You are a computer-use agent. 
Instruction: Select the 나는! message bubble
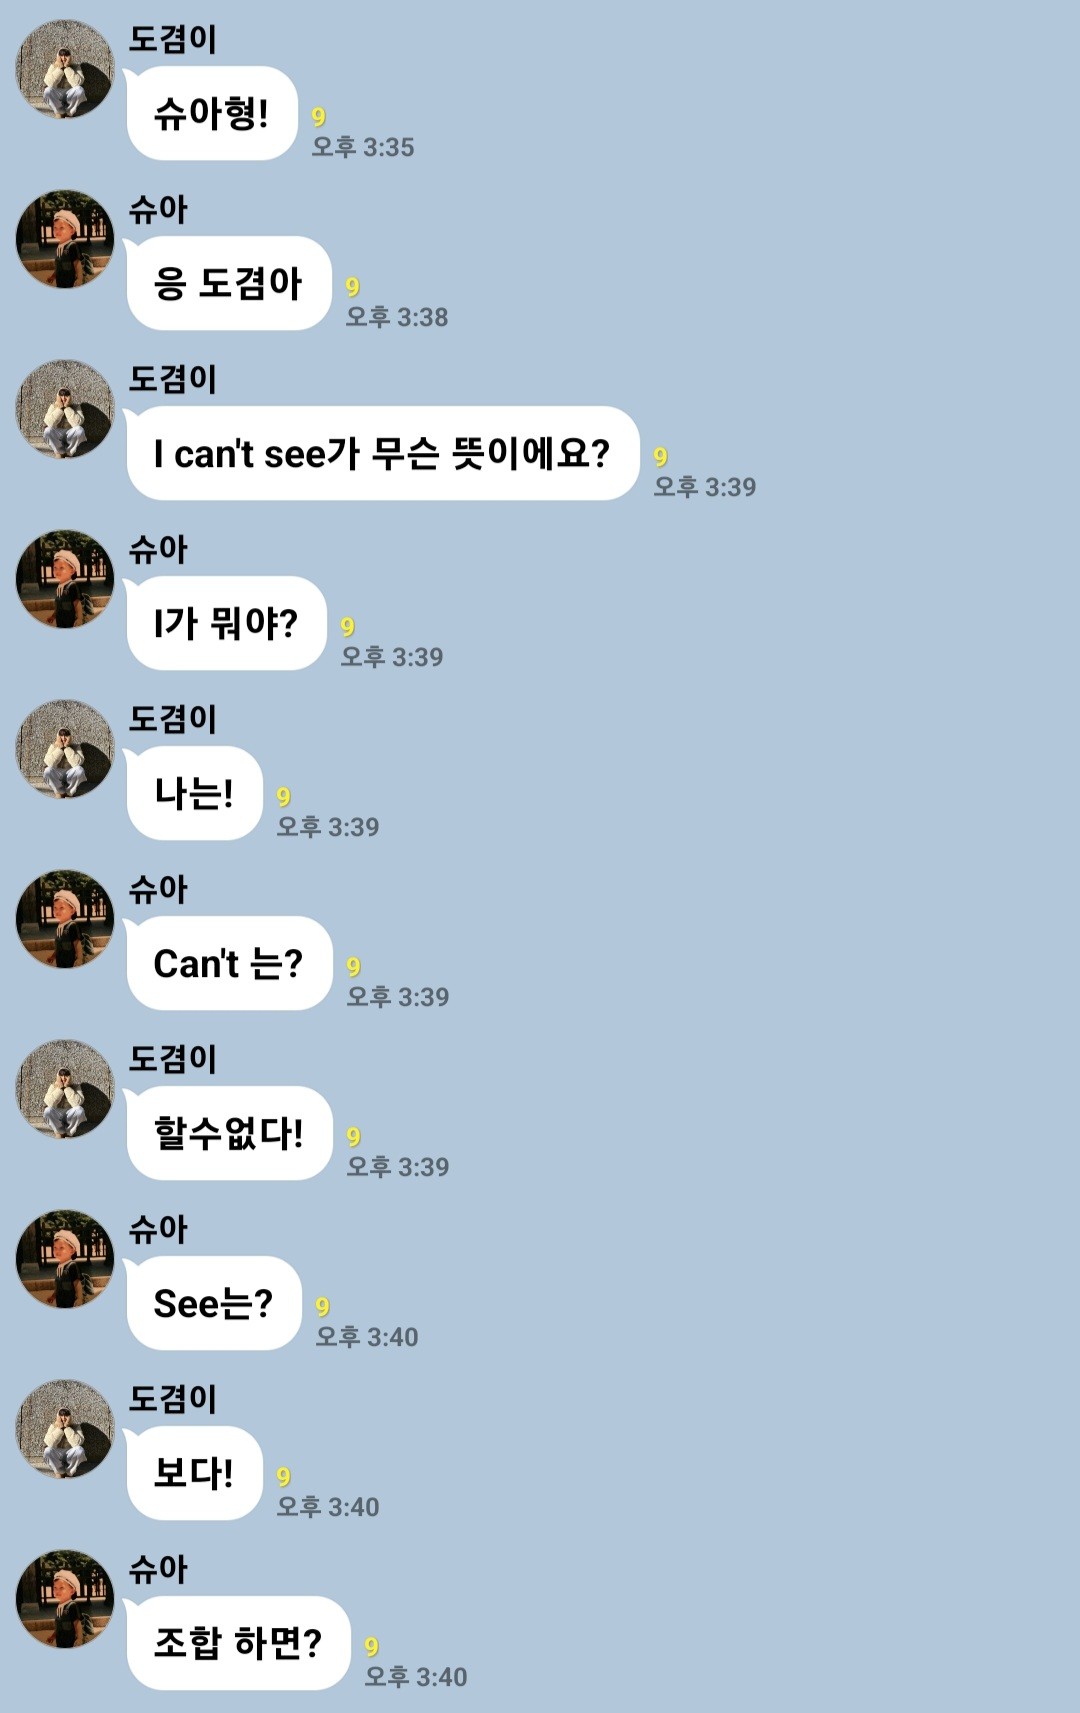195,793
